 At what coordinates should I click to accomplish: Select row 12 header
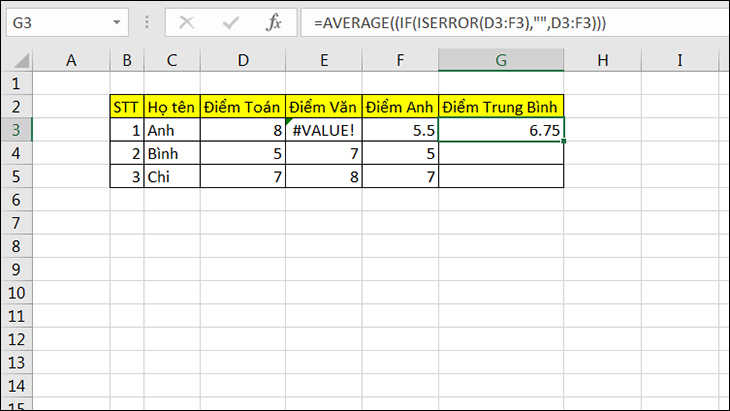[16, 339]
